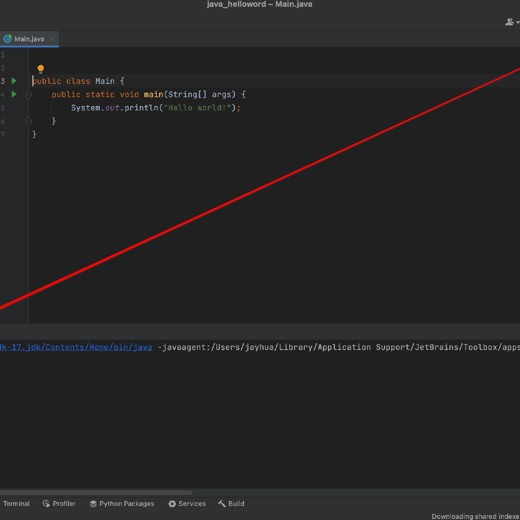Open the Python Packages tool window
This screenshot has height=520, width=520.
coord(122,504)
